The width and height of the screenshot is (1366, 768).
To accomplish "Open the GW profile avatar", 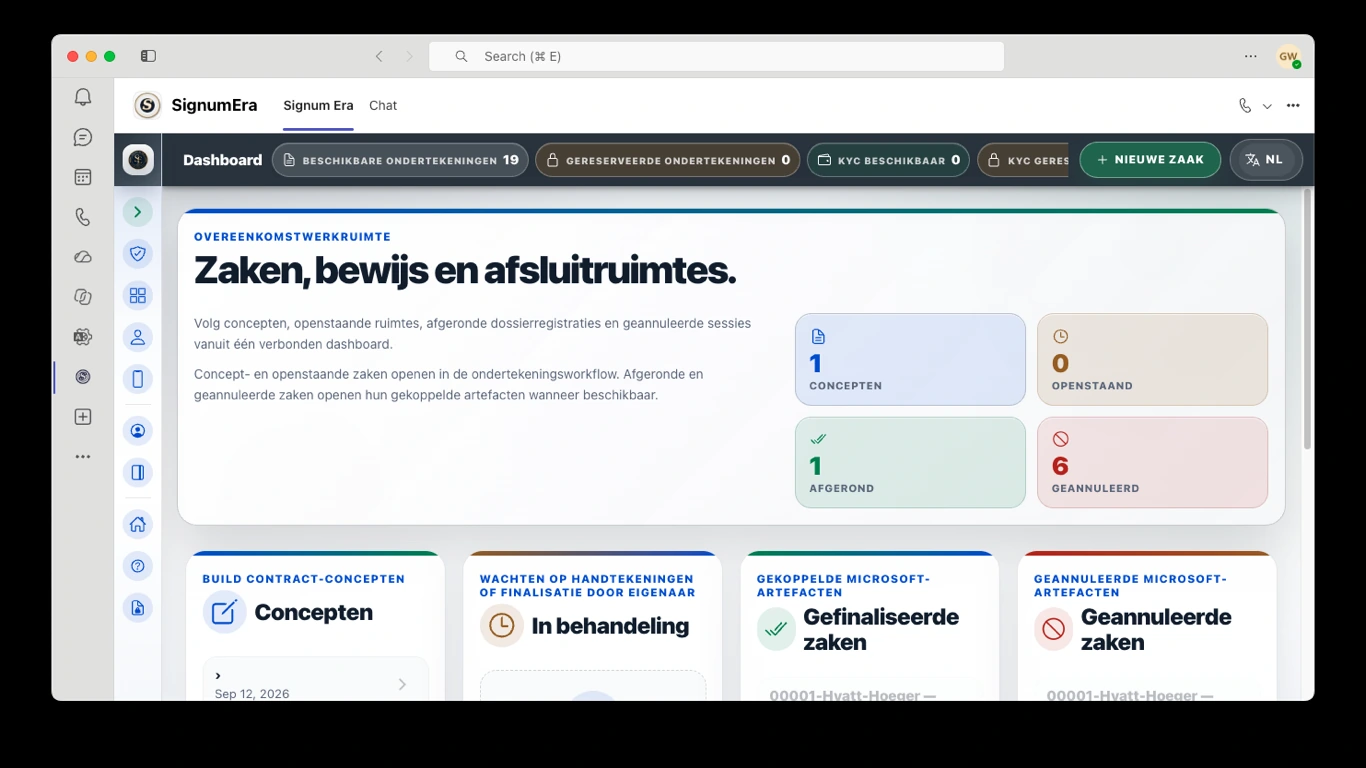I will click(1288, 57).
